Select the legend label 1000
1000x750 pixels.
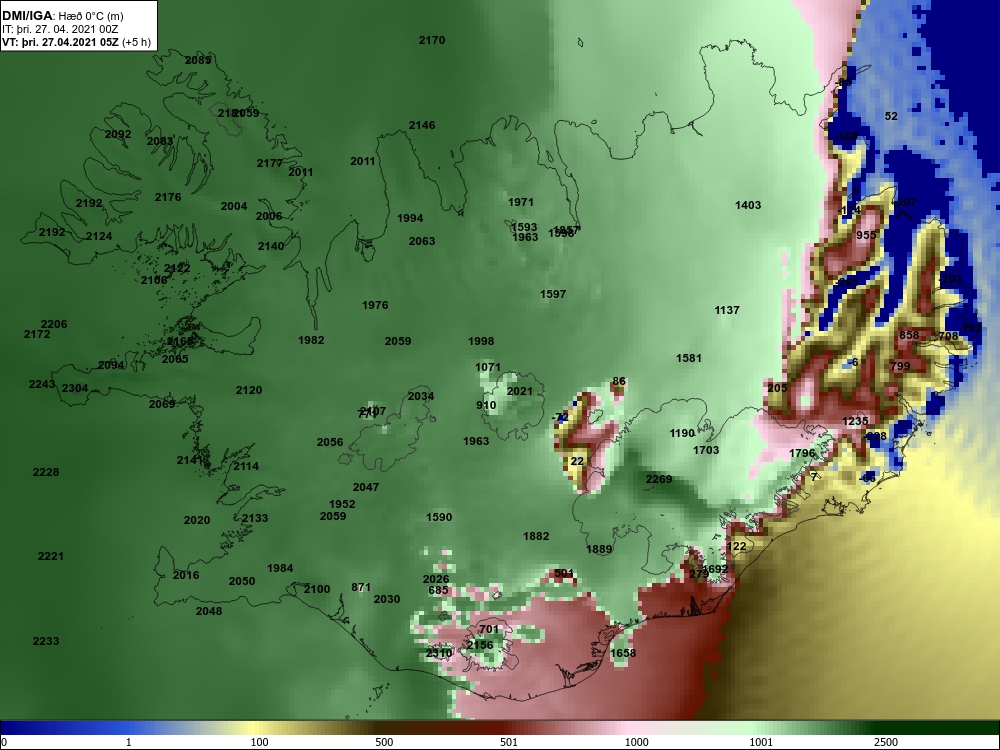(x=636, y=742)
